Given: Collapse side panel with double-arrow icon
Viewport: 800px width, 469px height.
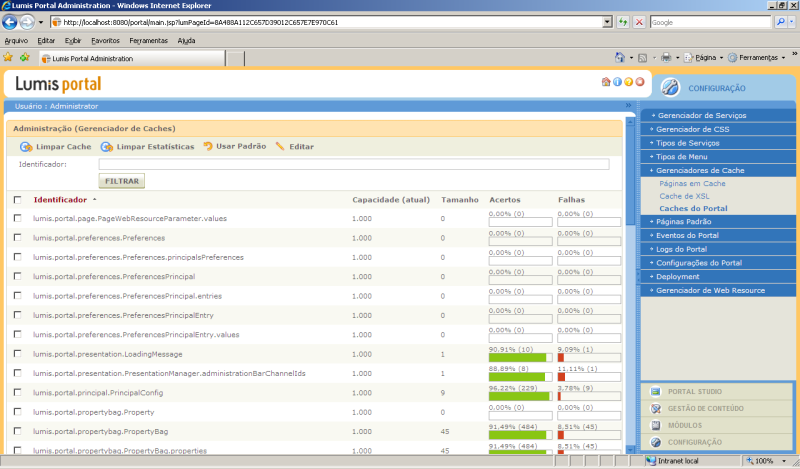Looking at the screenshot, I should [629, 105].
